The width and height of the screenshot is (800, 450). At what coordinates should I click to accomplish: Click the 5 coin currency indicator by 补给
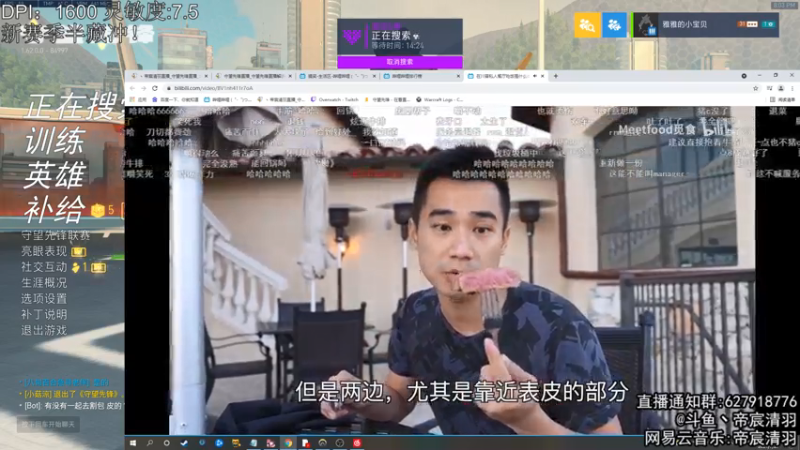pyautogui.click(x=103, y=210)
